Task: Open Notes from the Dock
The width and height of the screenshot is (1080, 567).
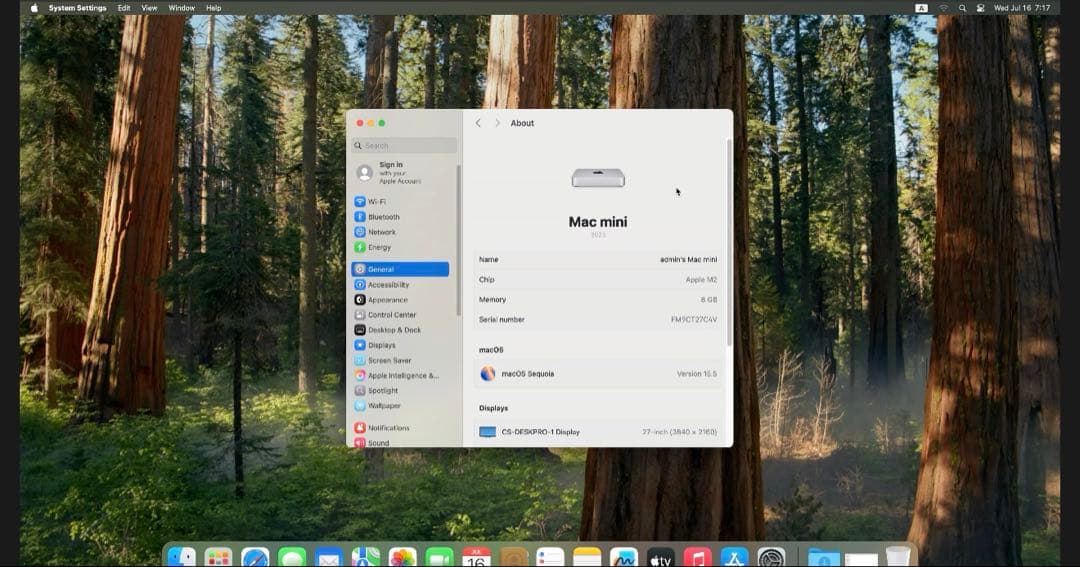Action: click(x=587, y=557)
